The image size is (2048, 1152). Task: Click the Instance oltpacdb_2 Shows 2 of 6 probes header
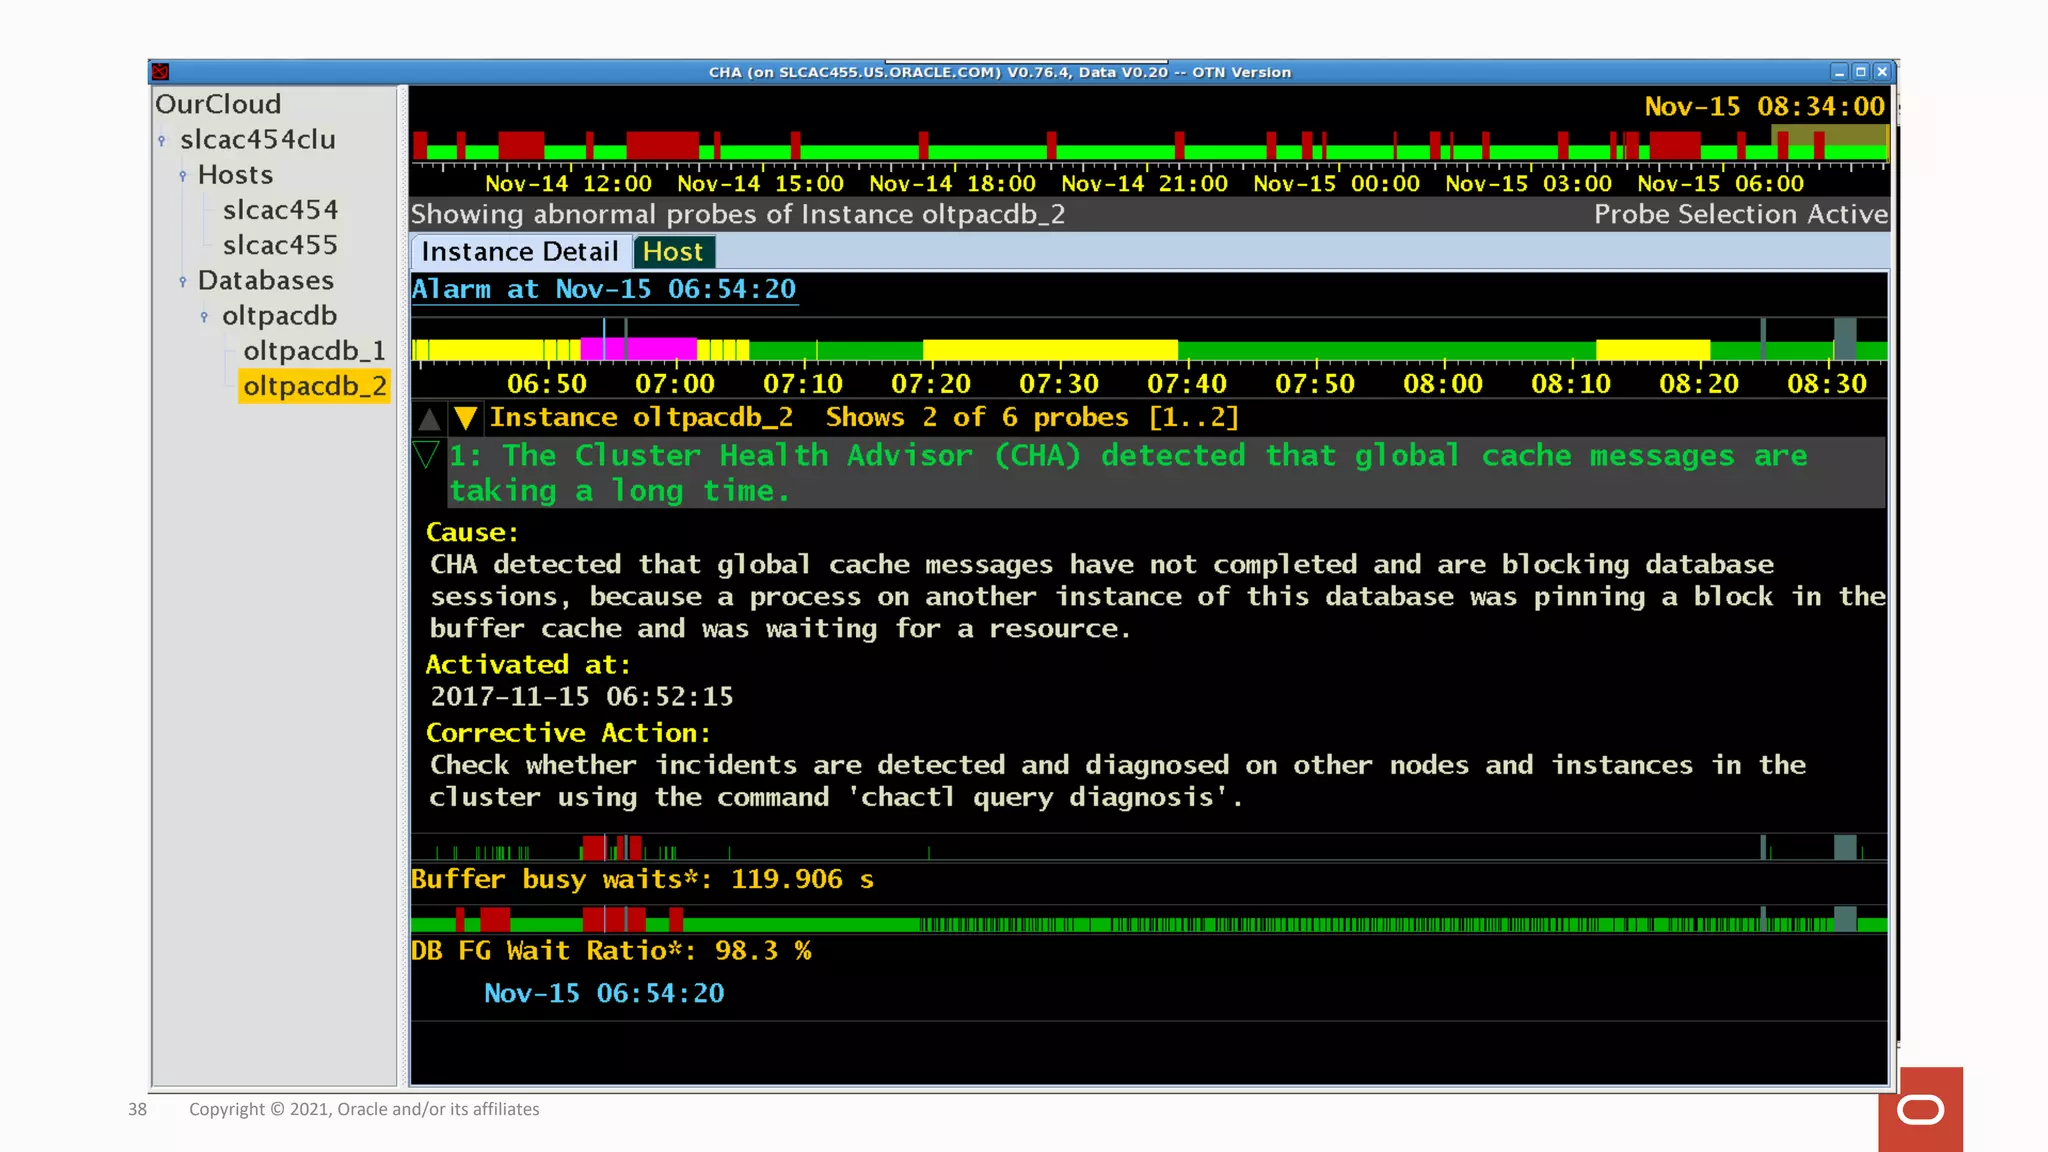pyautogui.click(x=864, y=418)
